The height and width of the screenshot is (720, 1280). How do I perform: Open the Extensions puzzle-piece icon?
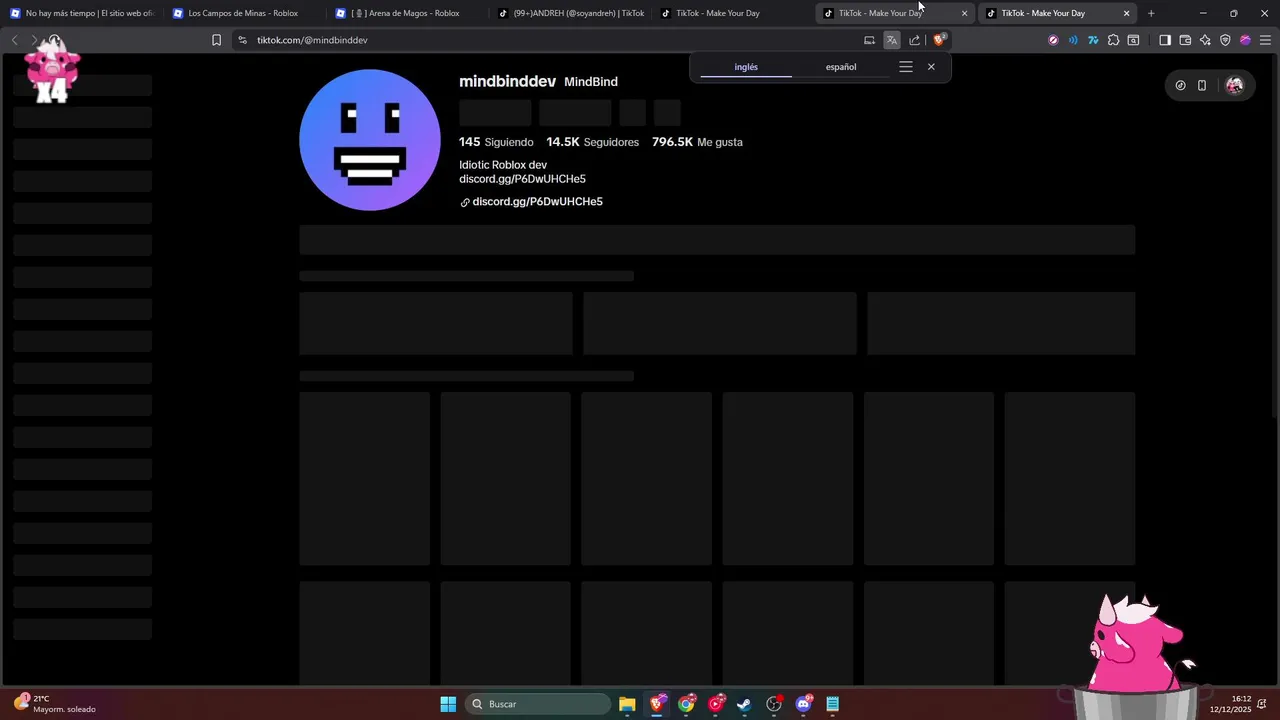click(x=1113, y=40)
